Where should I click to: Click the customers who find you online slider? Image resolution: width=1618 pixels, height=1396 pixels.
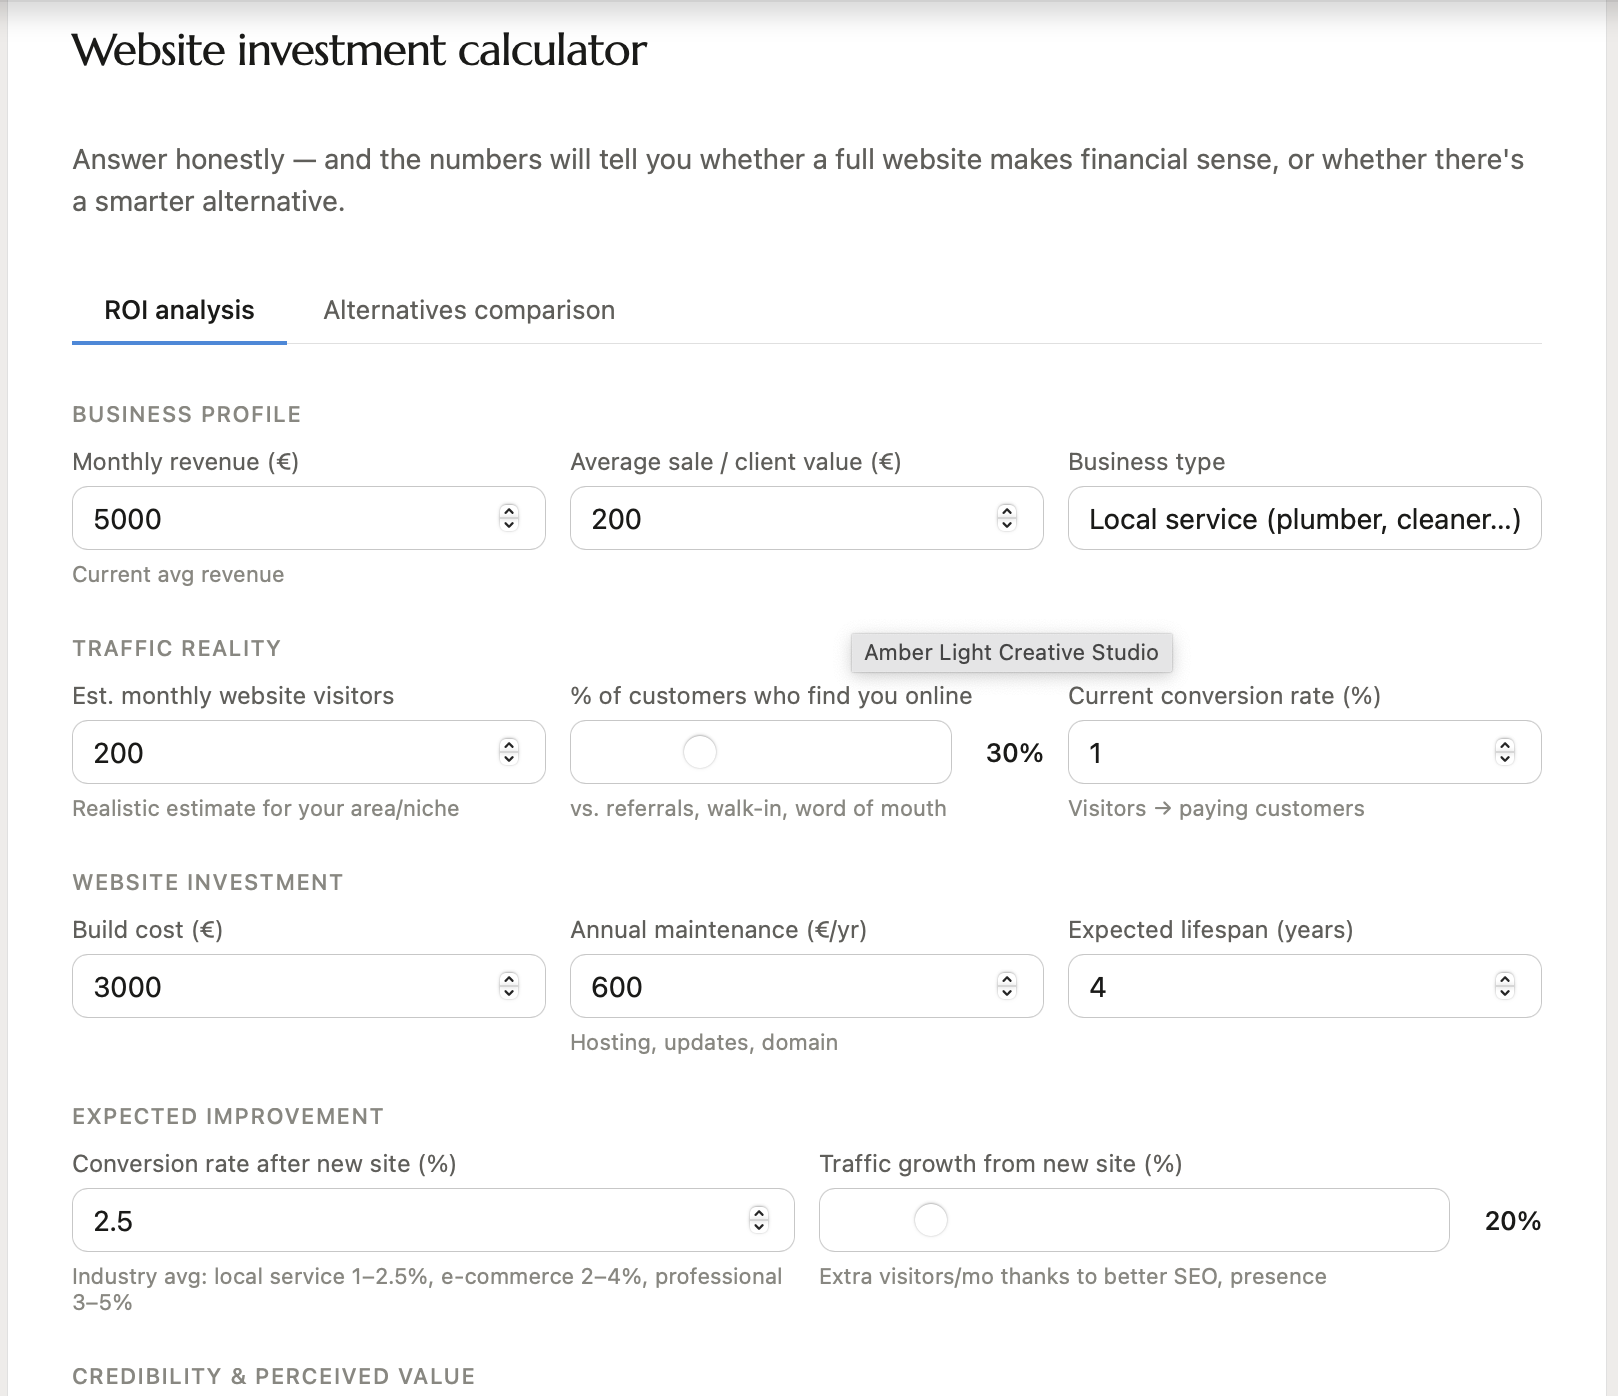coord(760,752)
